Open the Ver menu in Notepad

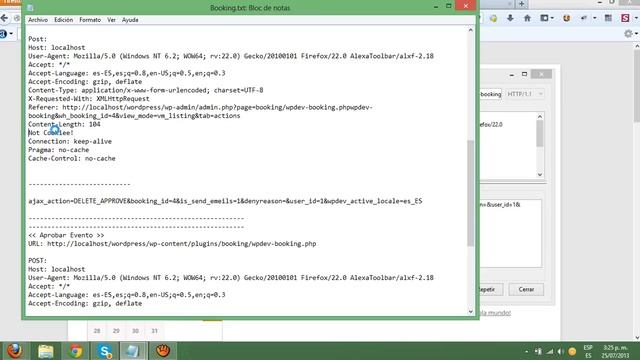tap(111, 20)
